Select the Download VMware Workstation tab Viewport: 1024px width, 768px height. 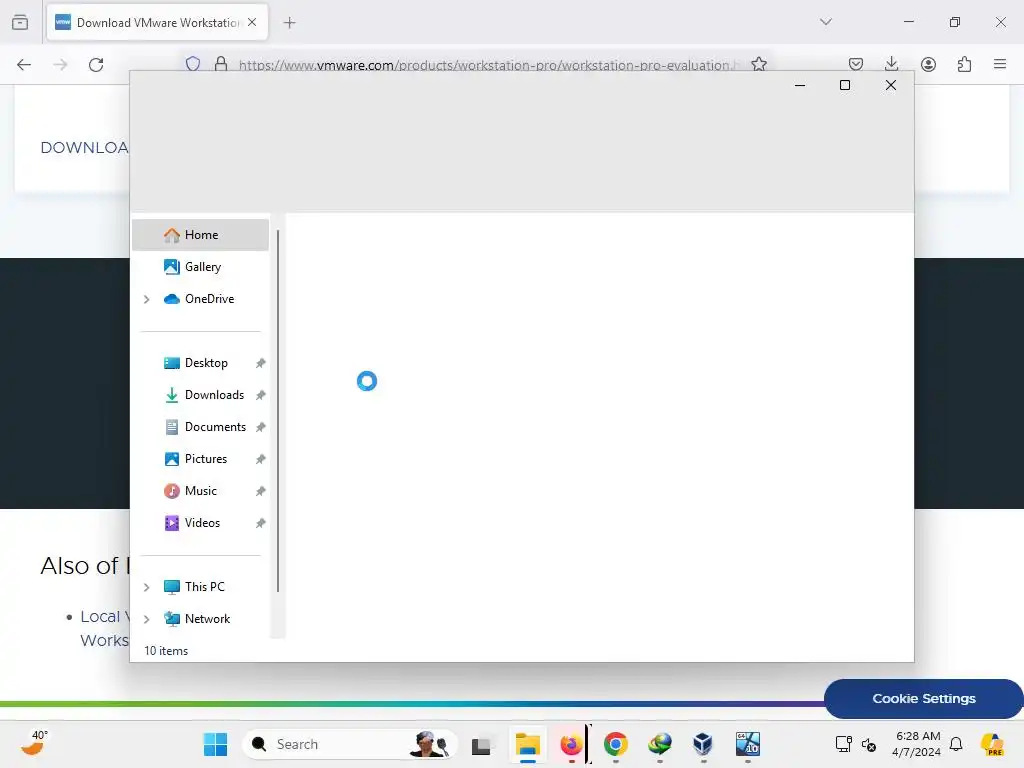[x=157, y=23]
